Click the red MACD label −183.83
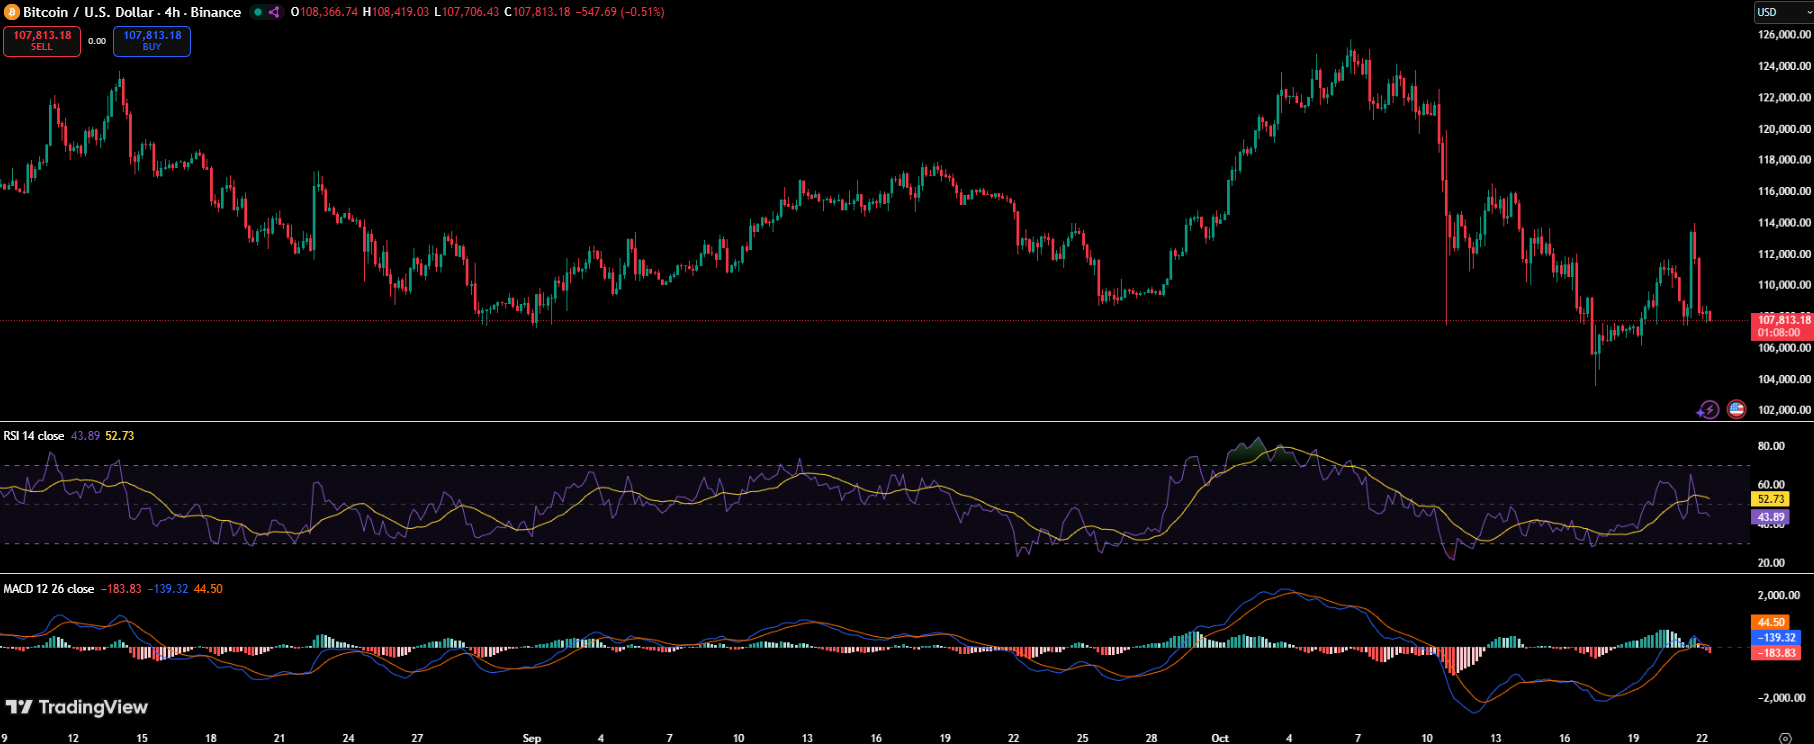This screenshot has height=744, width=1814. [1776, 653]
